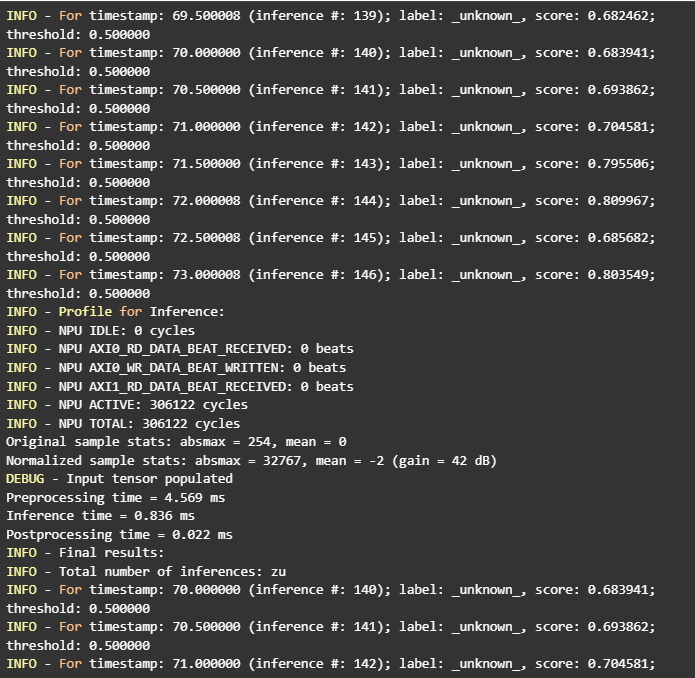Select the NPU AXI1_RD_DATA_BEAT_RECEIVED line

(180, 386)
